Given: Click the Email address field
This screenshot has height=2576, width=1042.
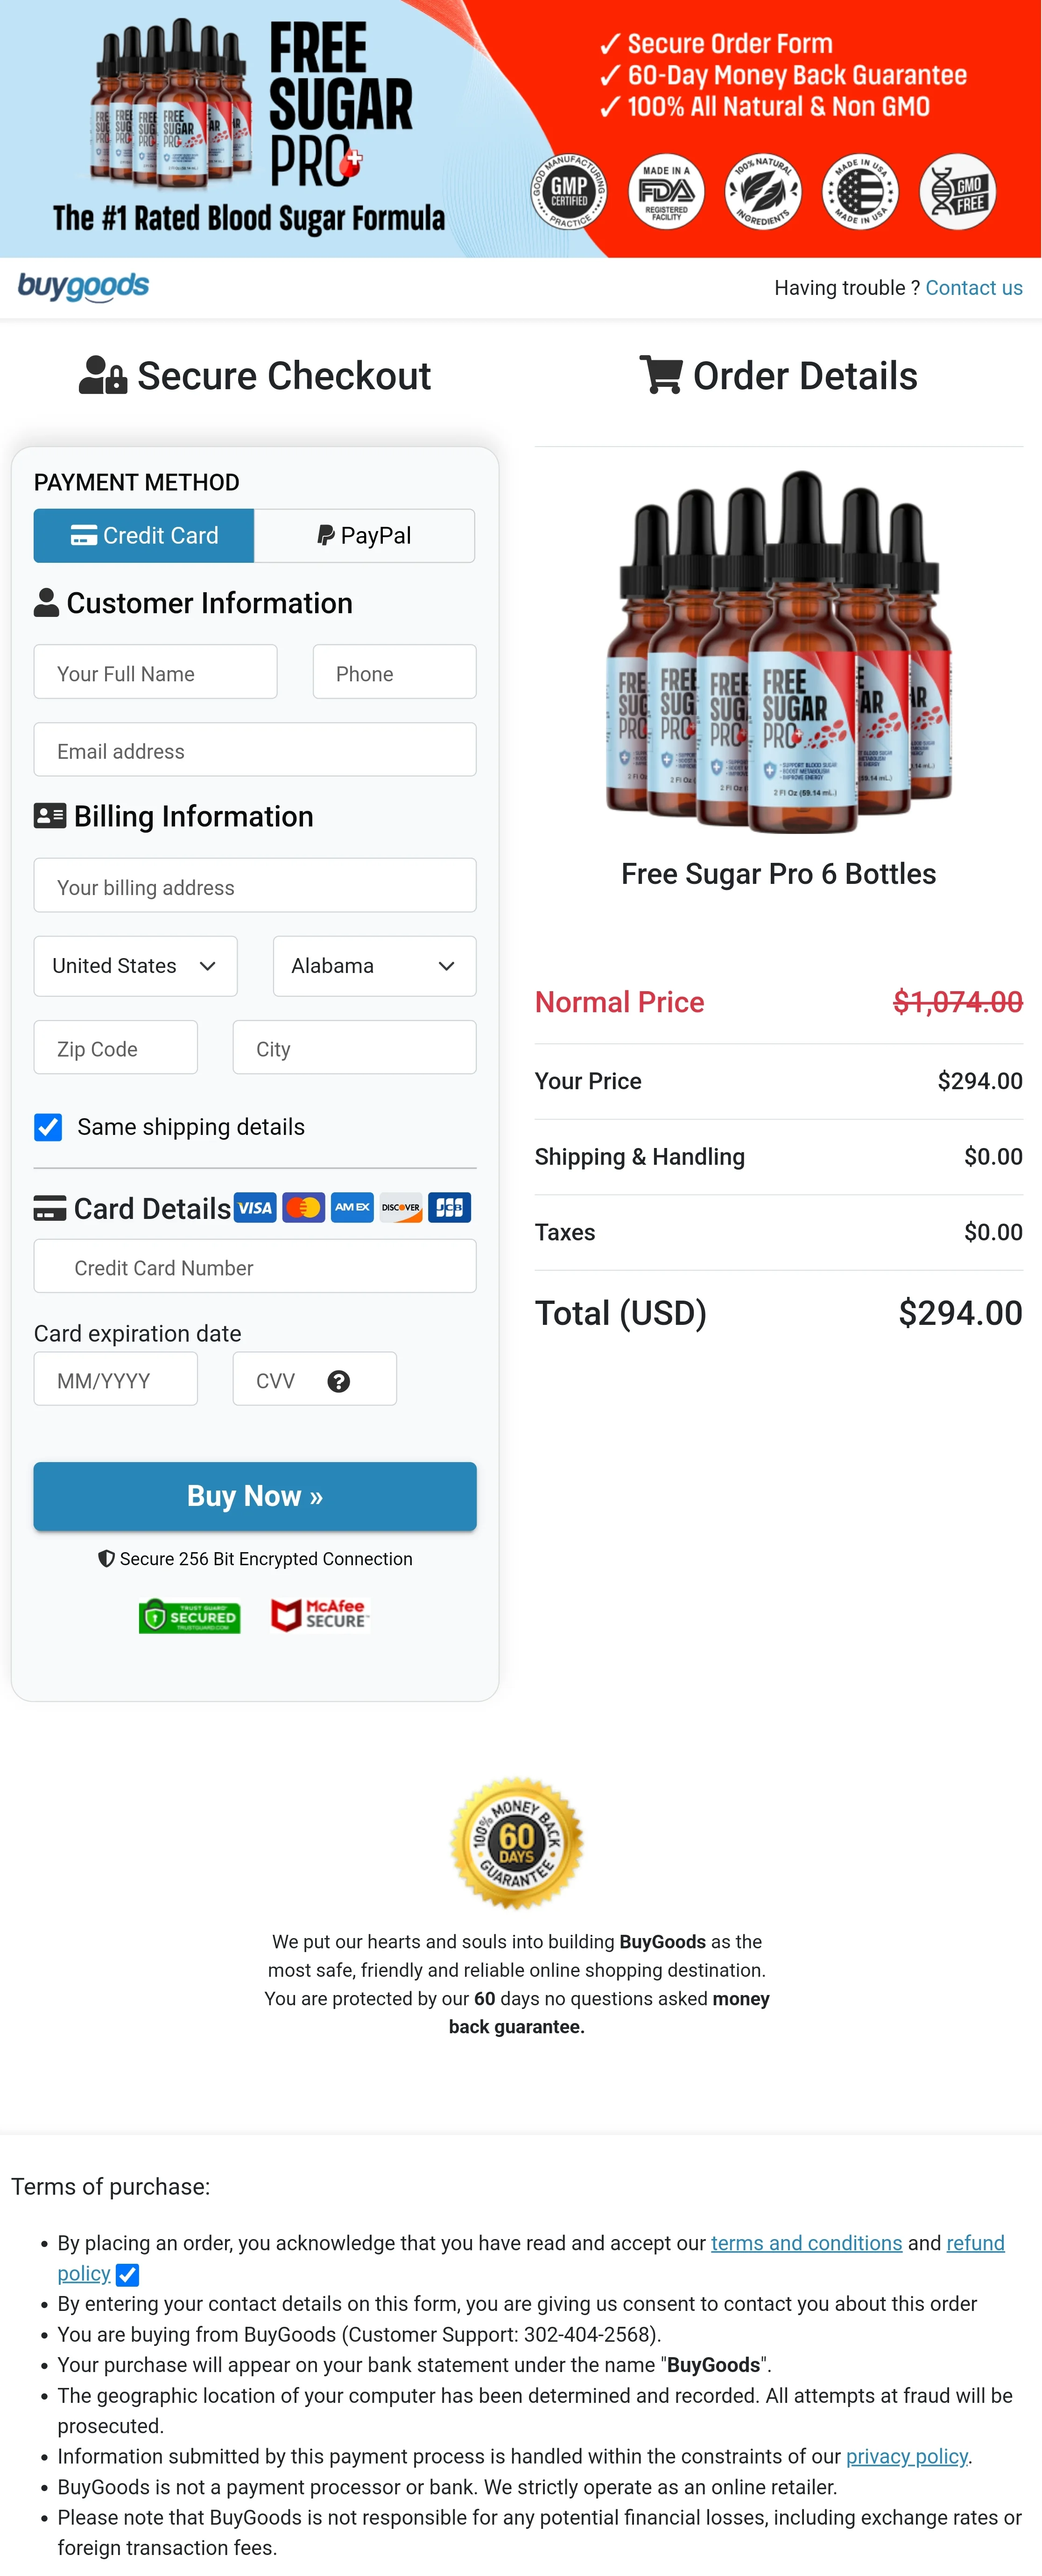Looking at the screenshot, I should tap(255, 750).
